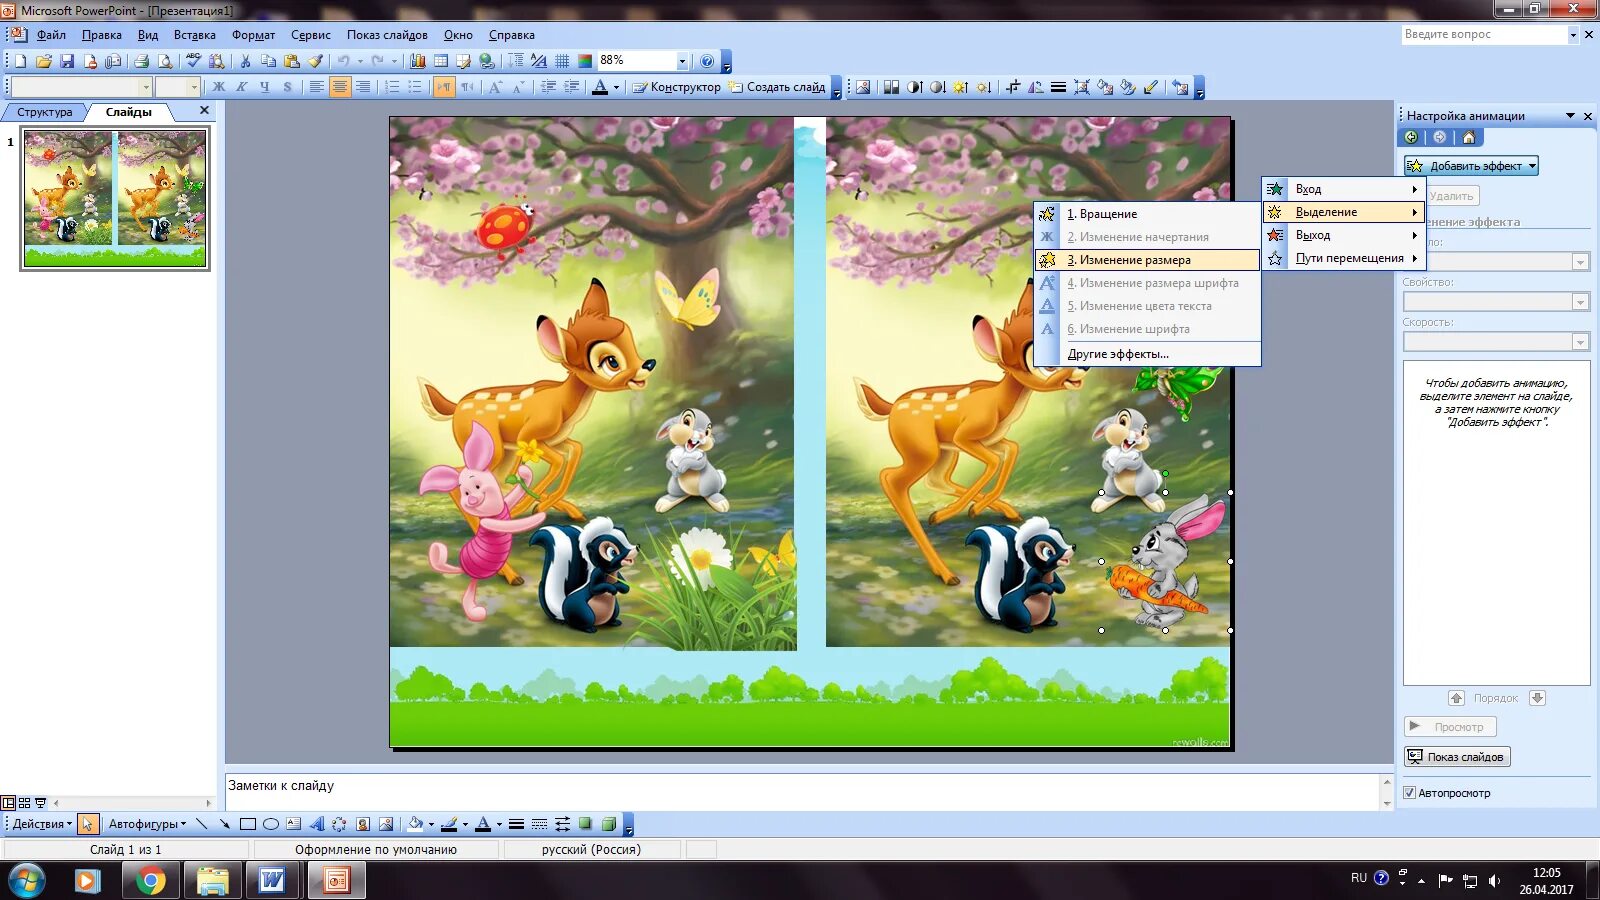Toggle center text alignment
This screenshot has width=1600, height=900.
(x=340, y=87)
